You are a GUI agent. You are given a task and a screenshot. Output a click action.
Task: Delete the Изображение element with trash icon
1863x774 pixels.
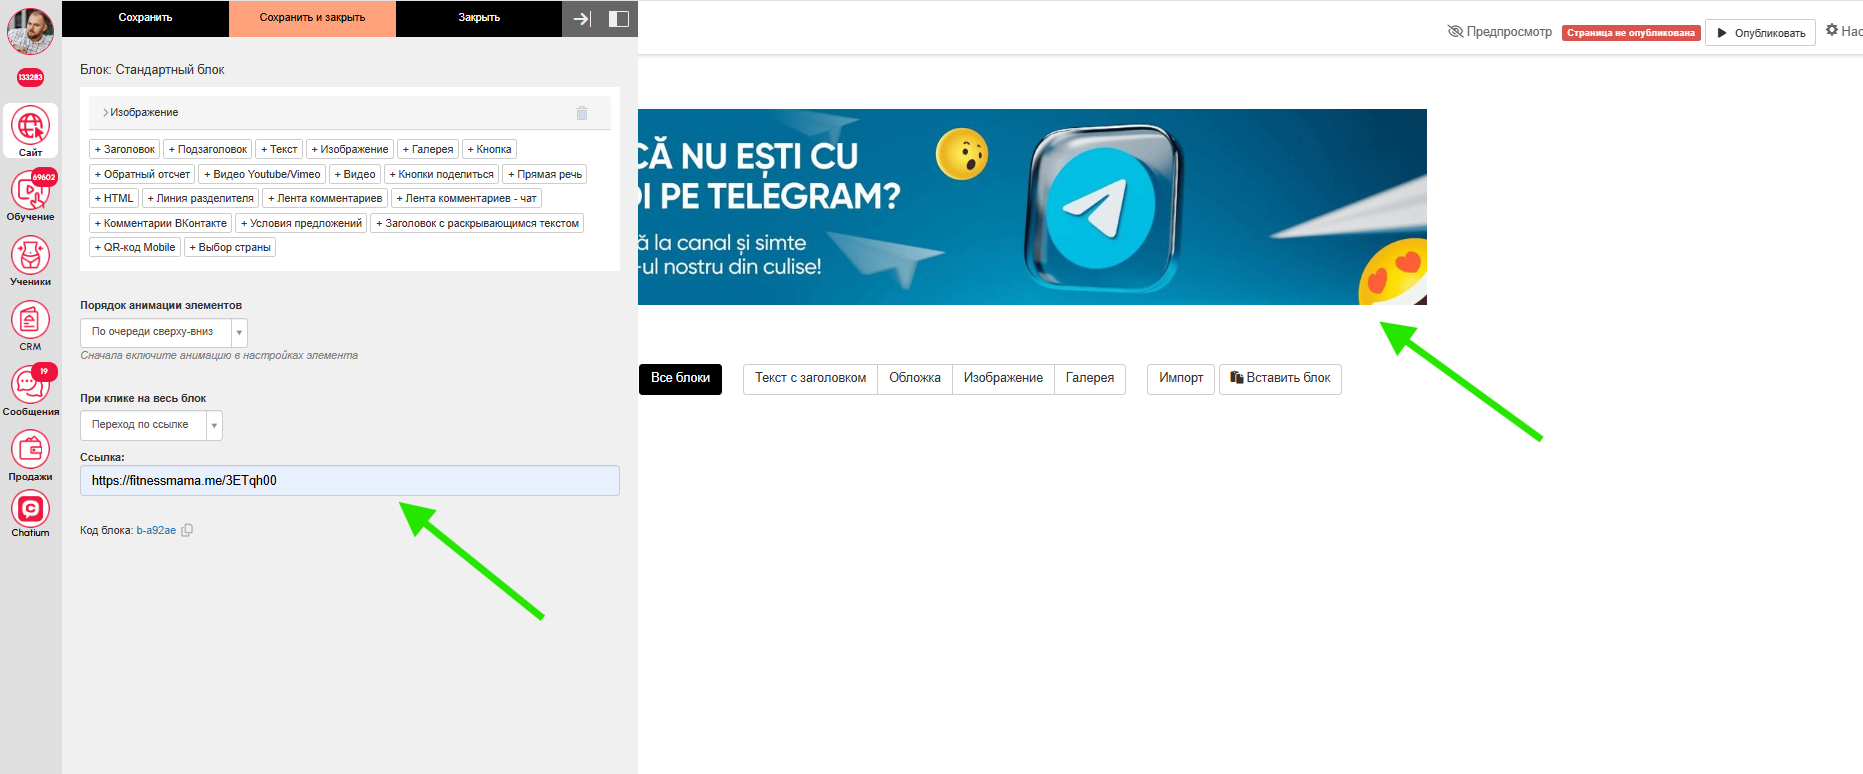pos(582,113)
